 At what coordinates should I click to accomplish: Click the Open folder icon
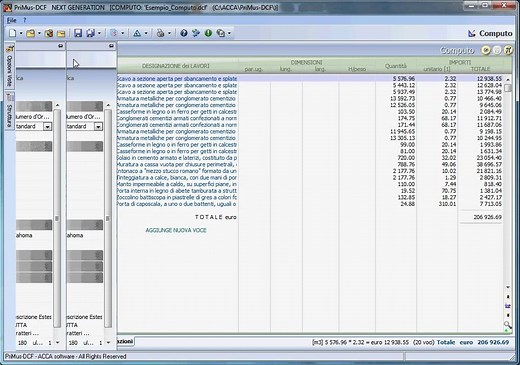click(31, 33)
